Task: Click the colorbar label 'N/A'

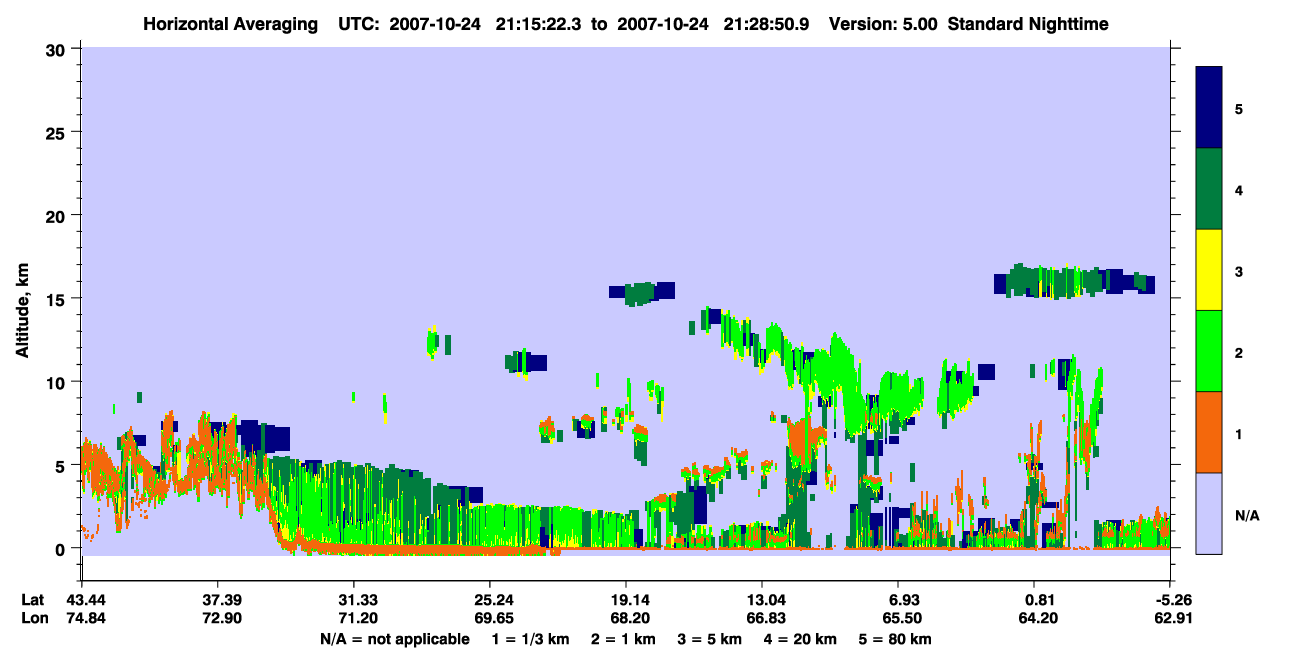Action: click(1246, 516)
